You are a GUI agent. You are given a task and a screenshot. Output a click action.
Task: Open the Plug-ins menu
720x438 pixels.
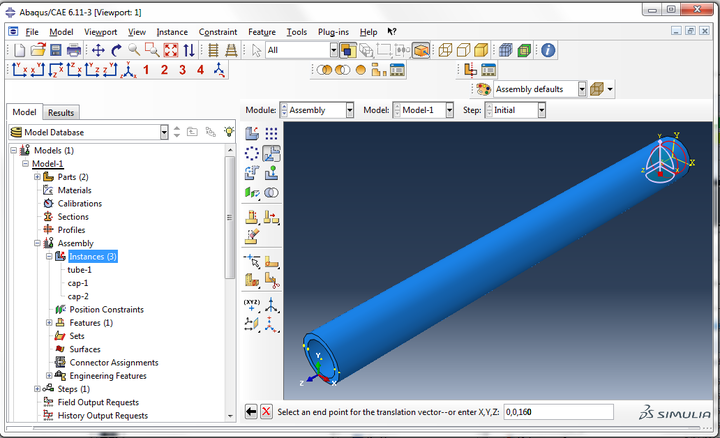[333, 32]
